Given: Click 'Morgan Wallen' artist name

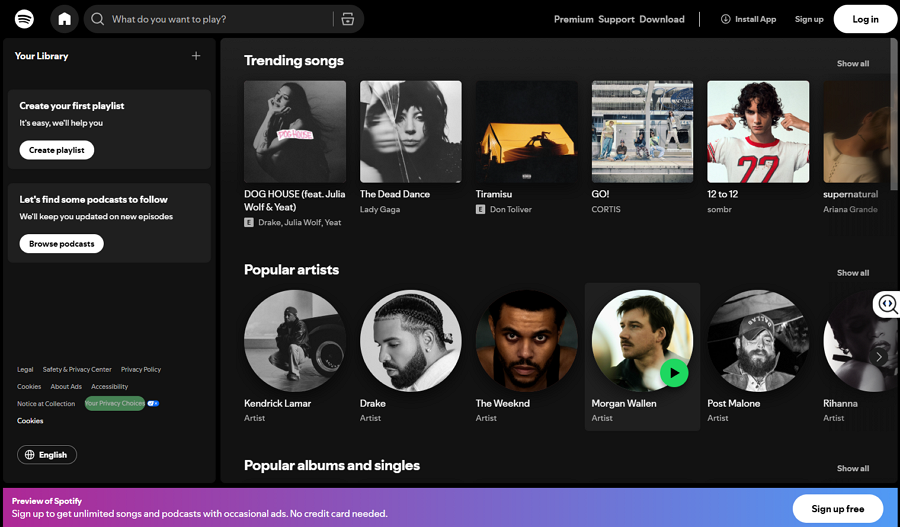Looking at the screenshot, I should [624, 404].
